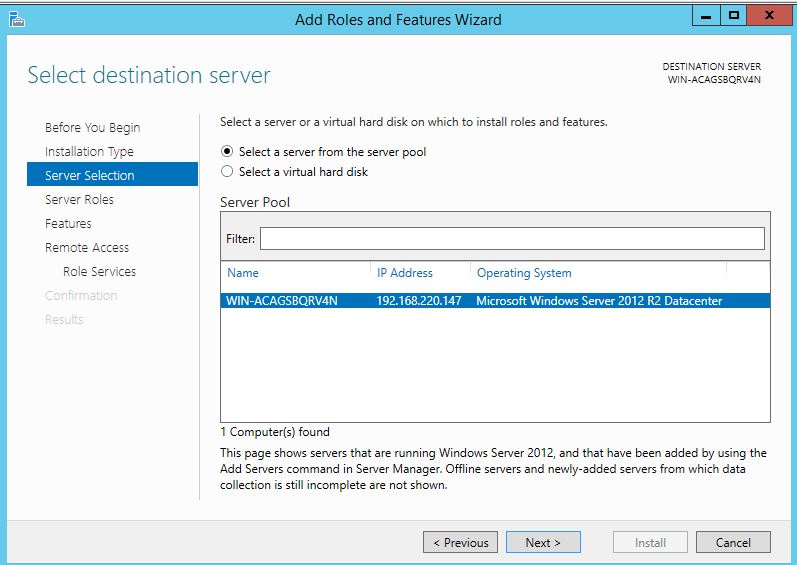Screen dimensions: 797x565
Task: Go to Before You Begin step
Action: 92,128
